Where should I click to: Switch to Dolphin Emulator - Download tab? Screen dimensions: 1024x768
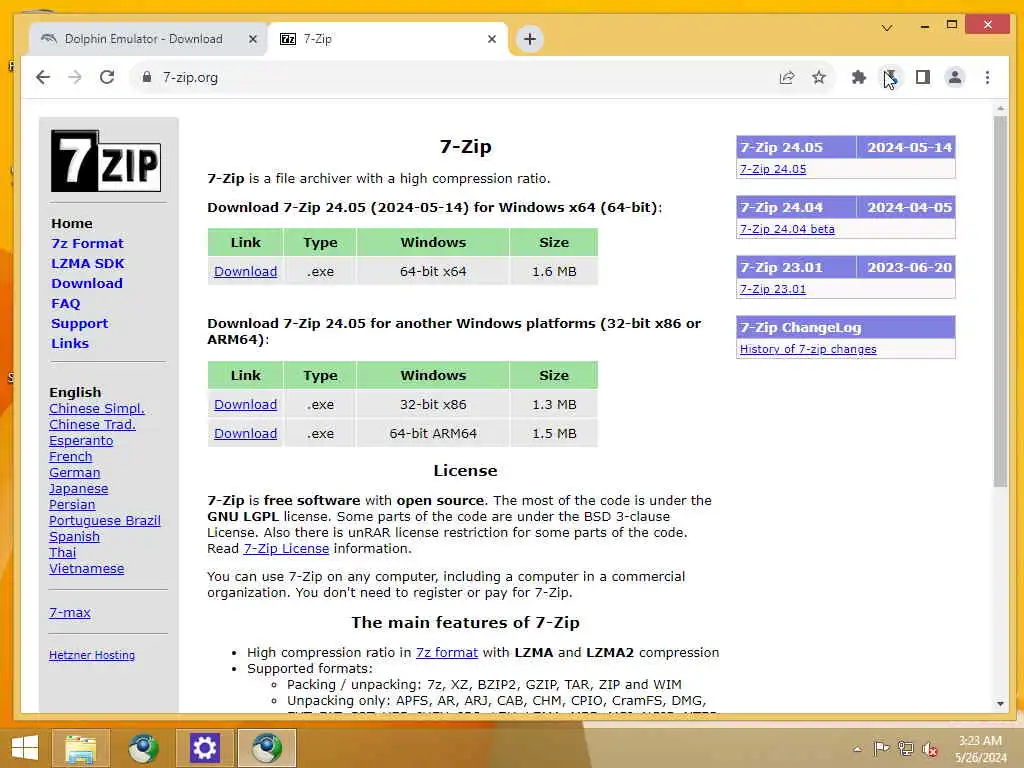coord(144,39)
